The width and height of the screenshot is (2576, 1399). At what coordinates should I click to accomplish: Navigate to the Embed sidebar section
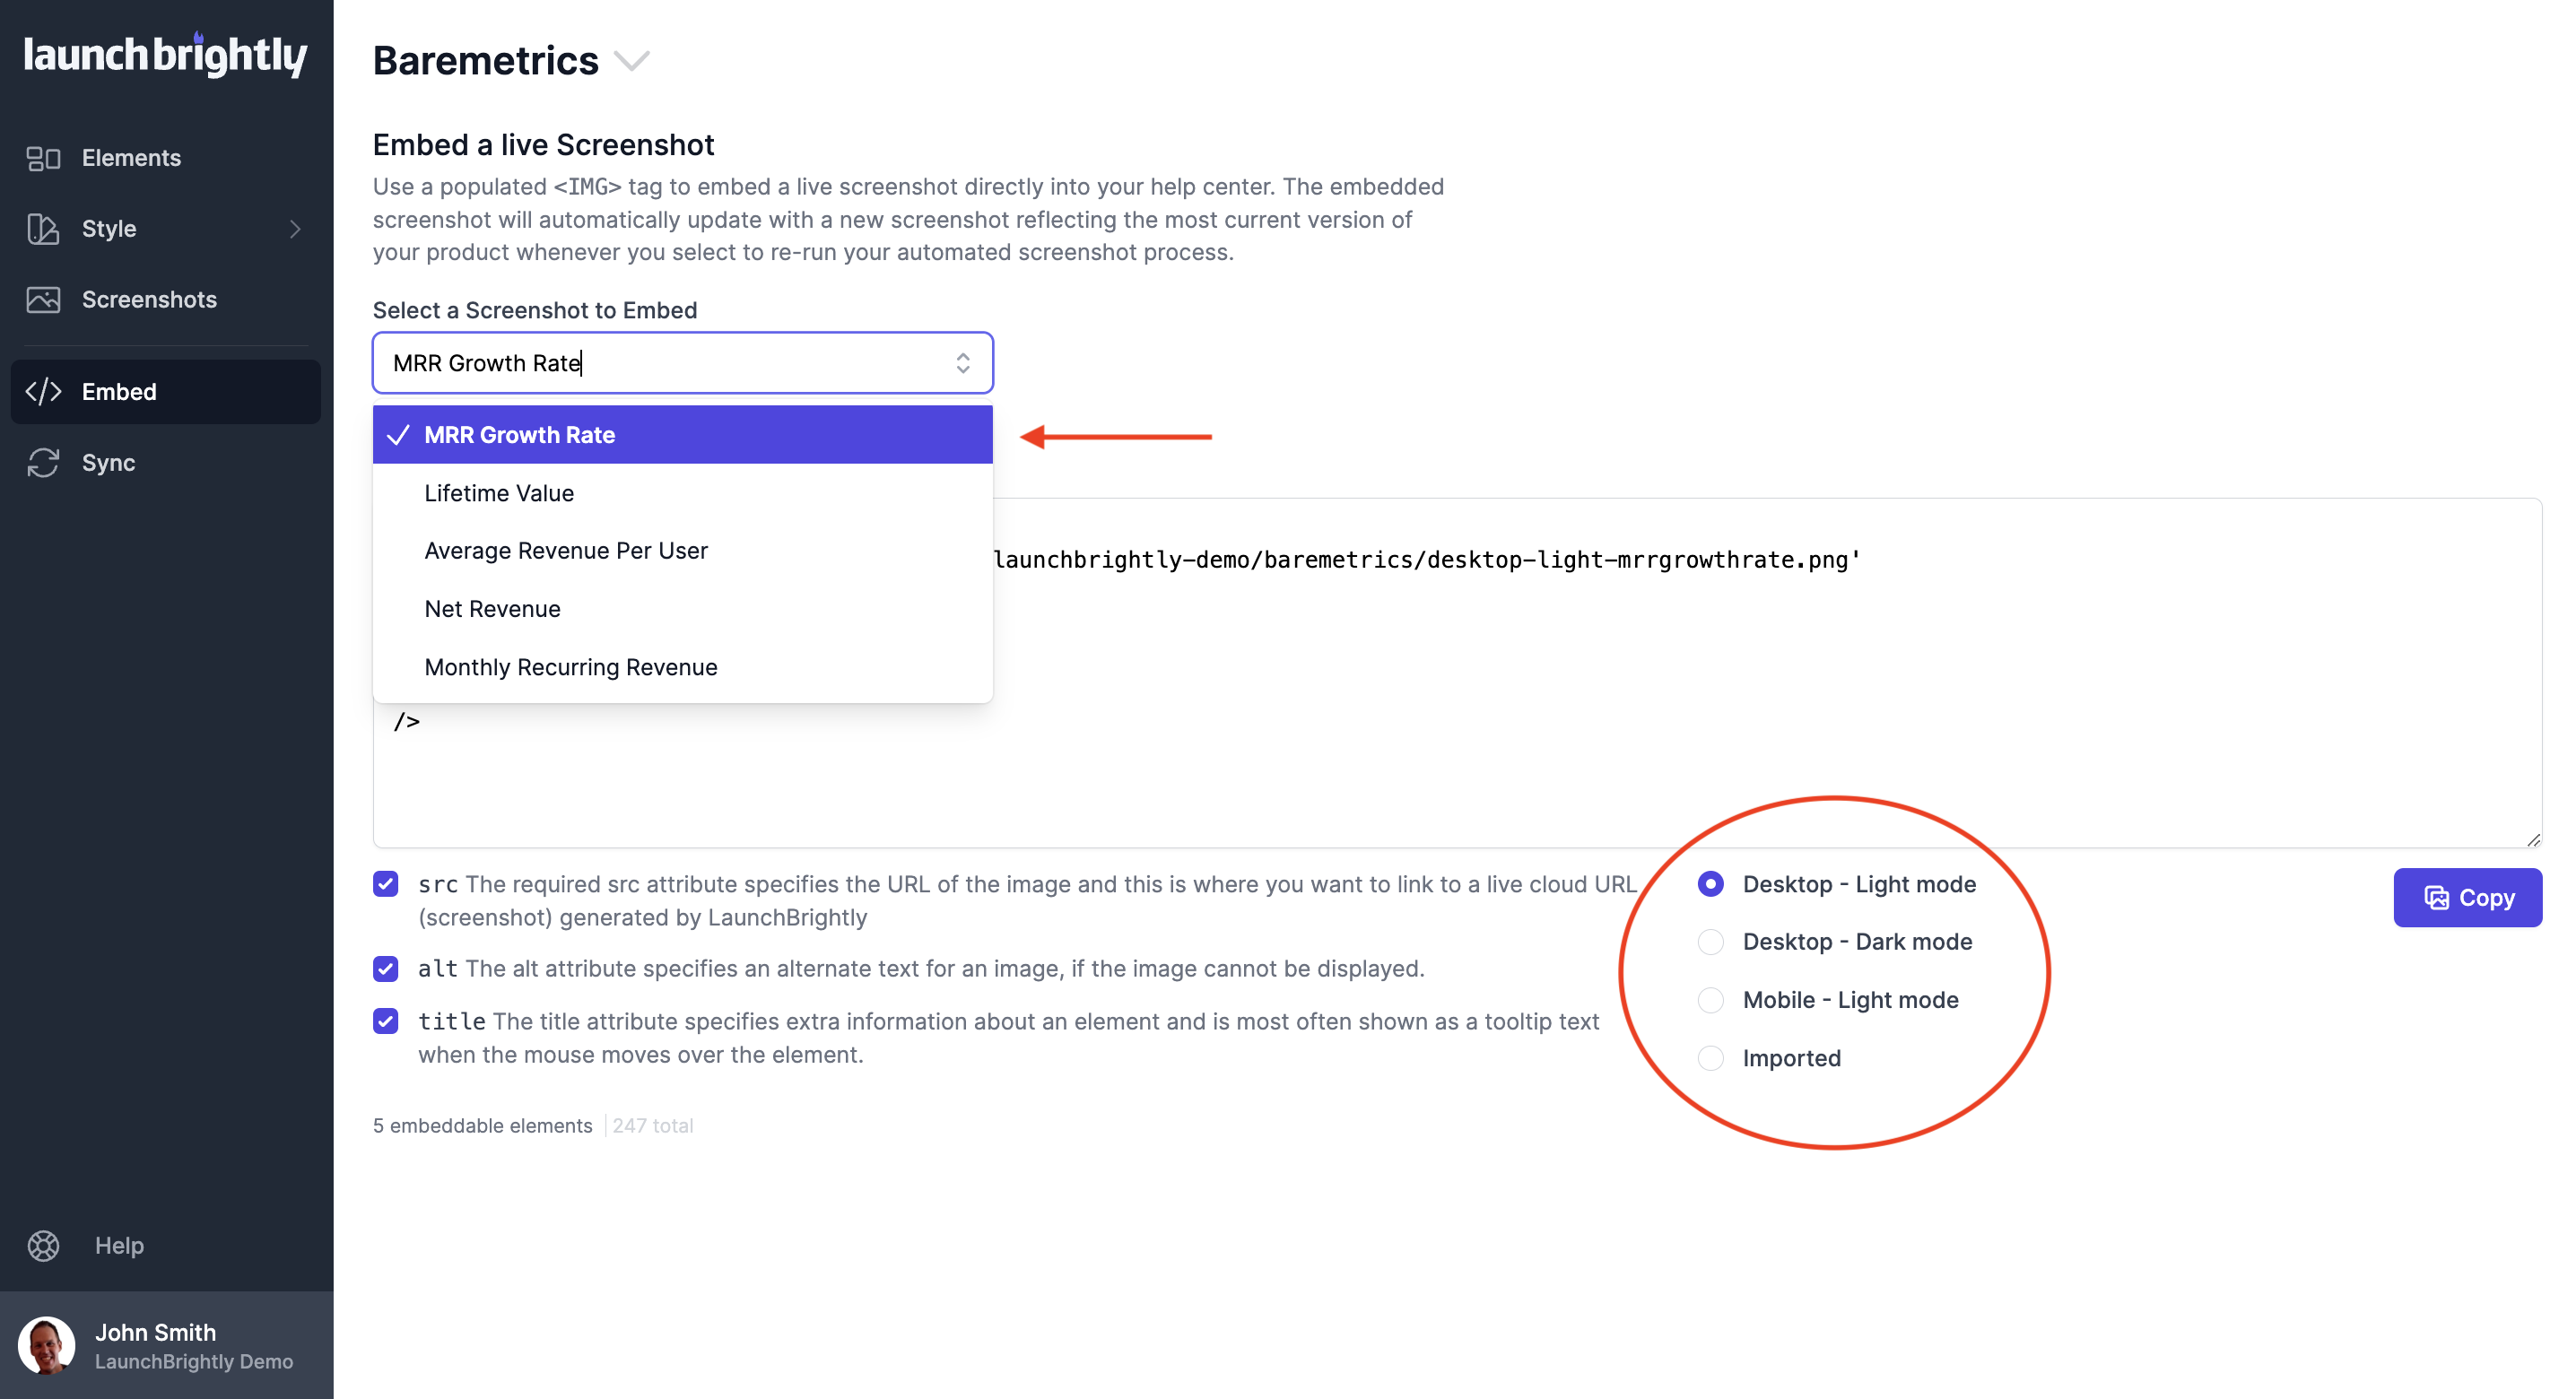pyautogui.click(x=119, y=391)
